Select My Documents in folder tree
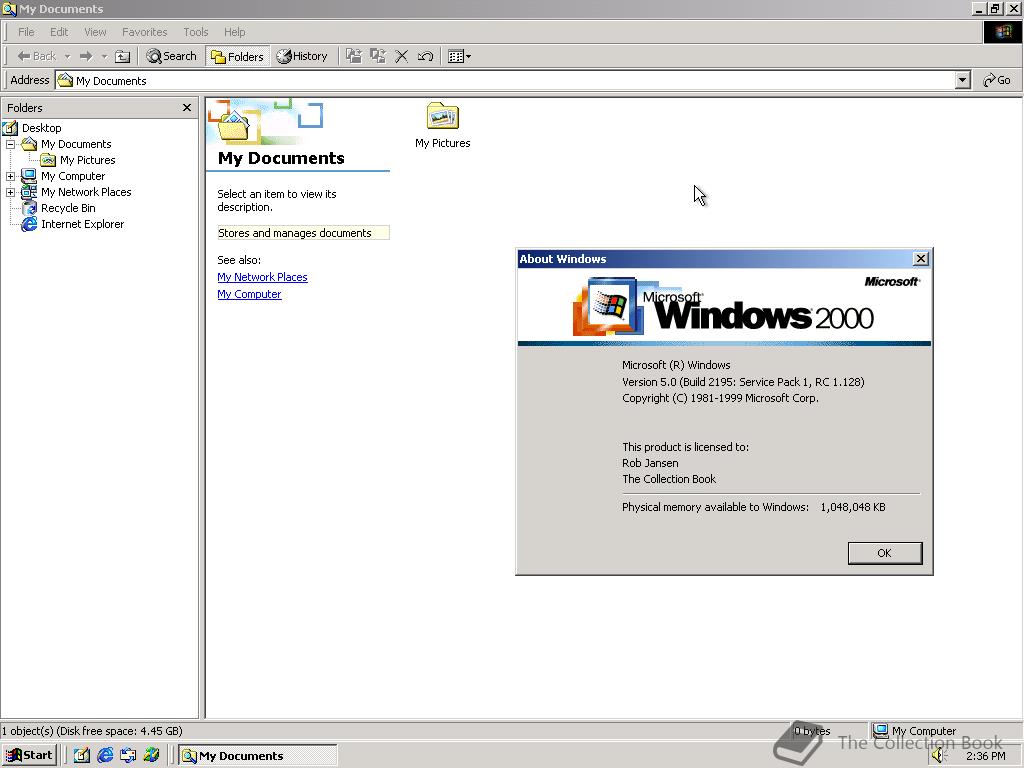 point(76,144)
